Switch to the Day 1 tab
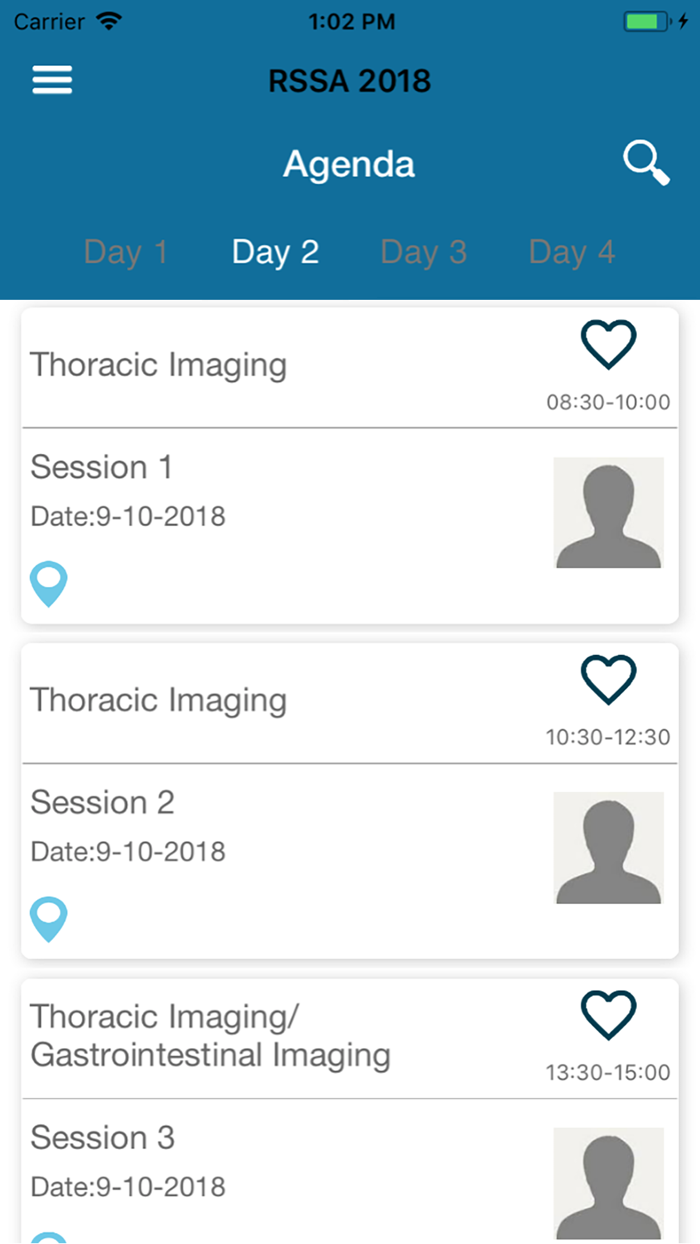 point(125,252)
